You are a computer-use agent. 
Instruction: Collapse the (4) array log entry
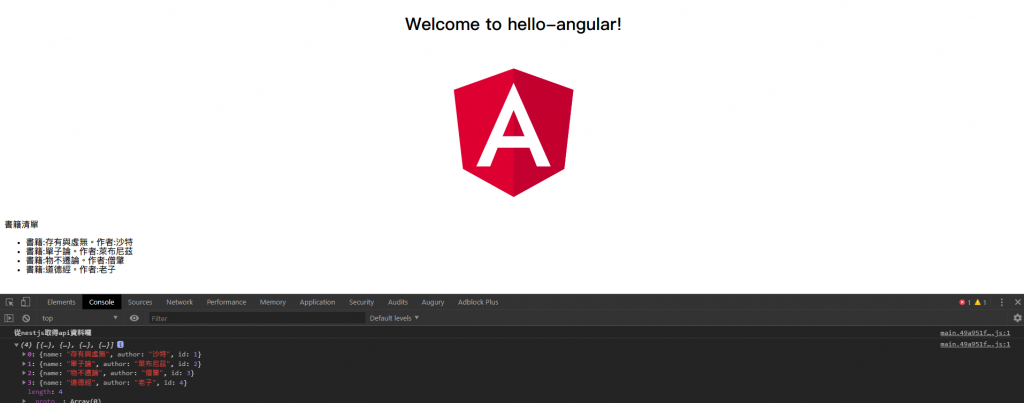tap(16, 344)
